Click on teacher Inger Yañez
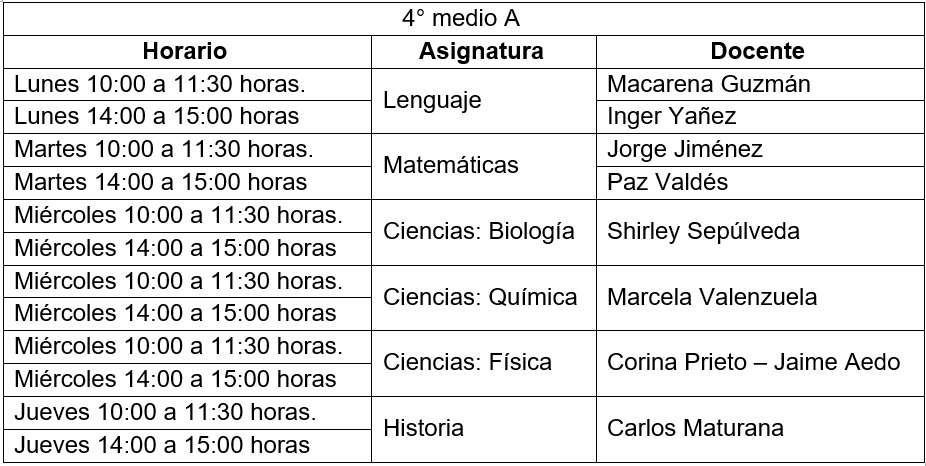The width and height of the screenshot is (926, 466). tap(672, 116)
